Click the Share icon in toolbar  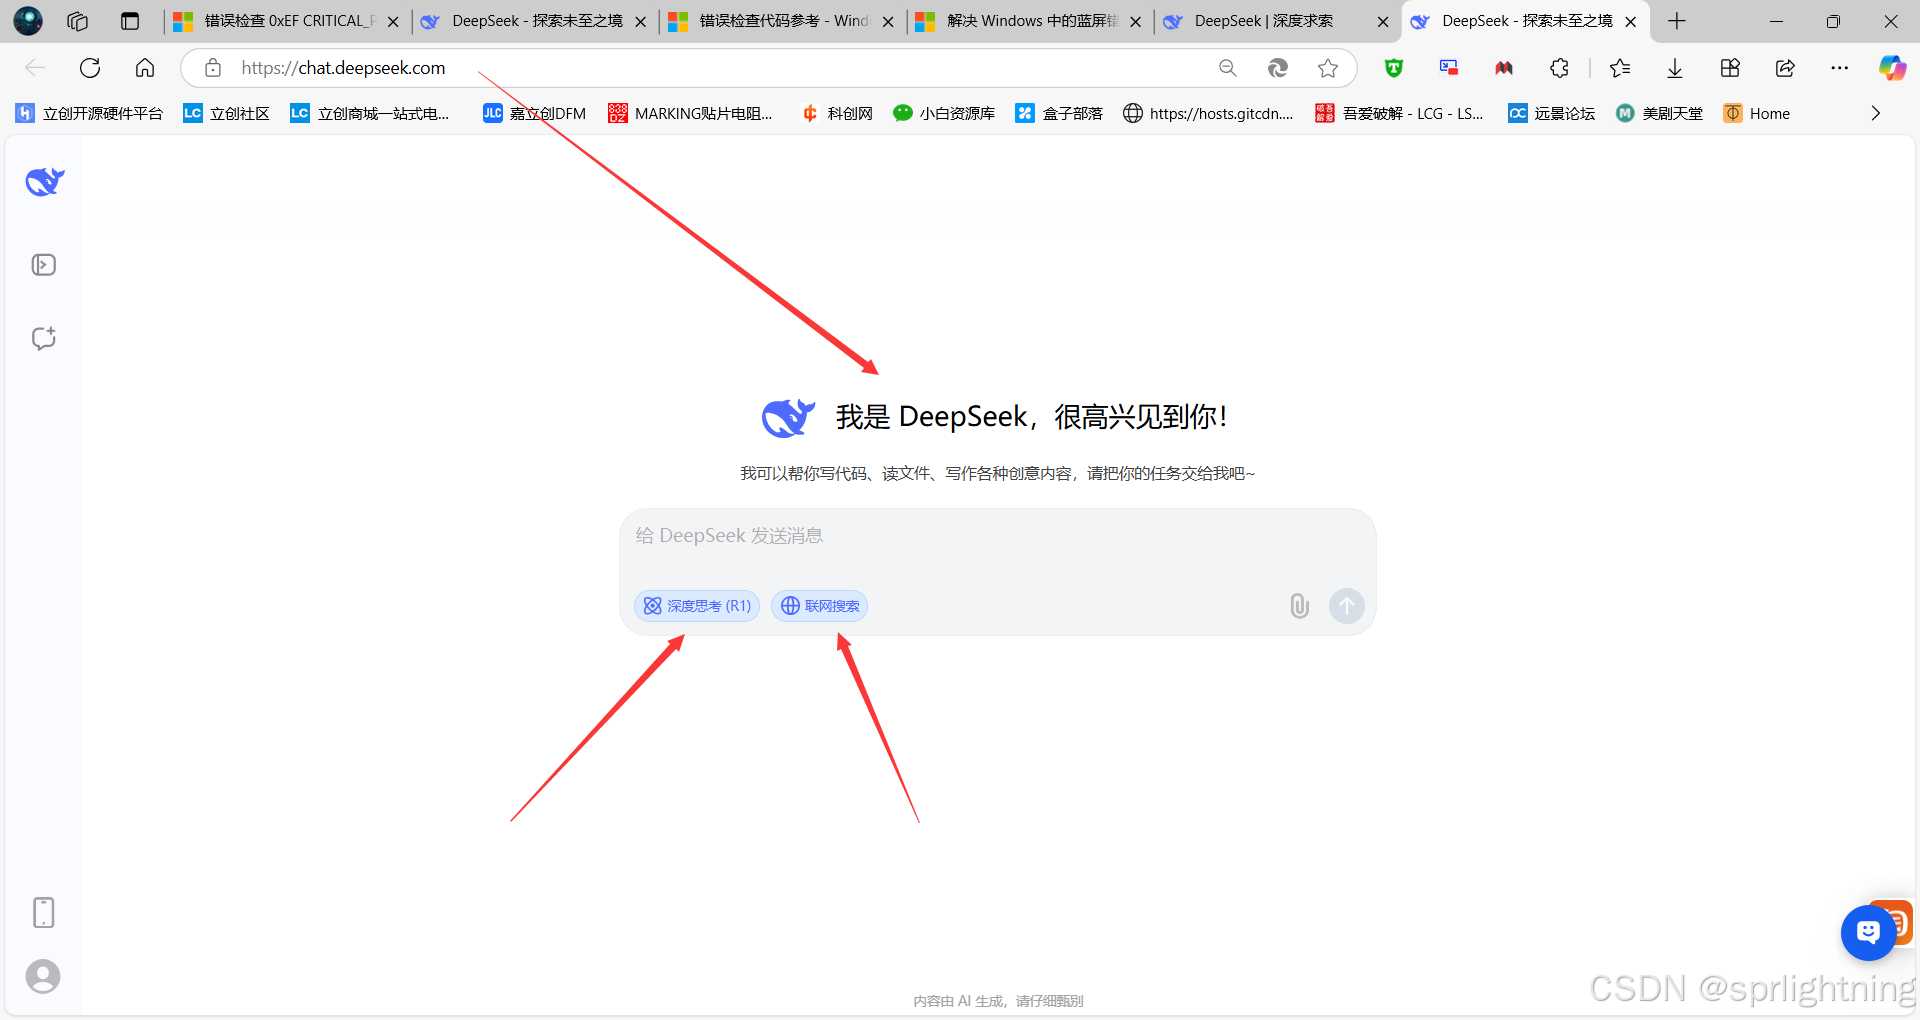pos(1785,68)
